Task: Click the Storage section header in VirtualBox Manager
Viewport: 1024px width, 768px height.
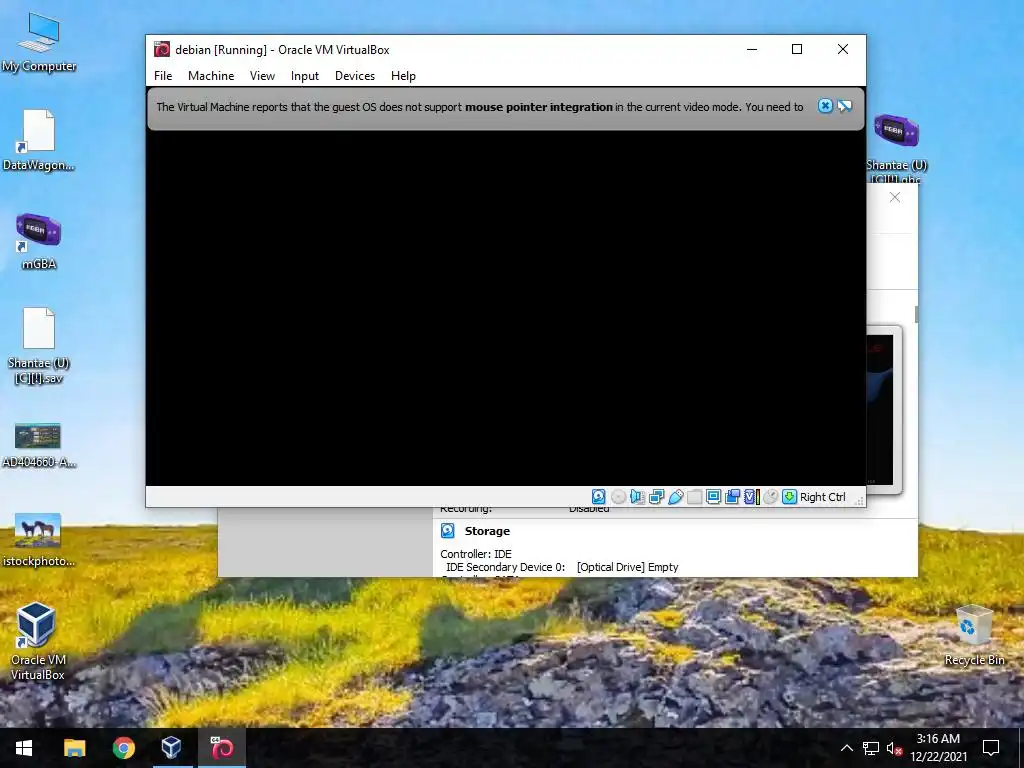Action: (x=487, y=531)
